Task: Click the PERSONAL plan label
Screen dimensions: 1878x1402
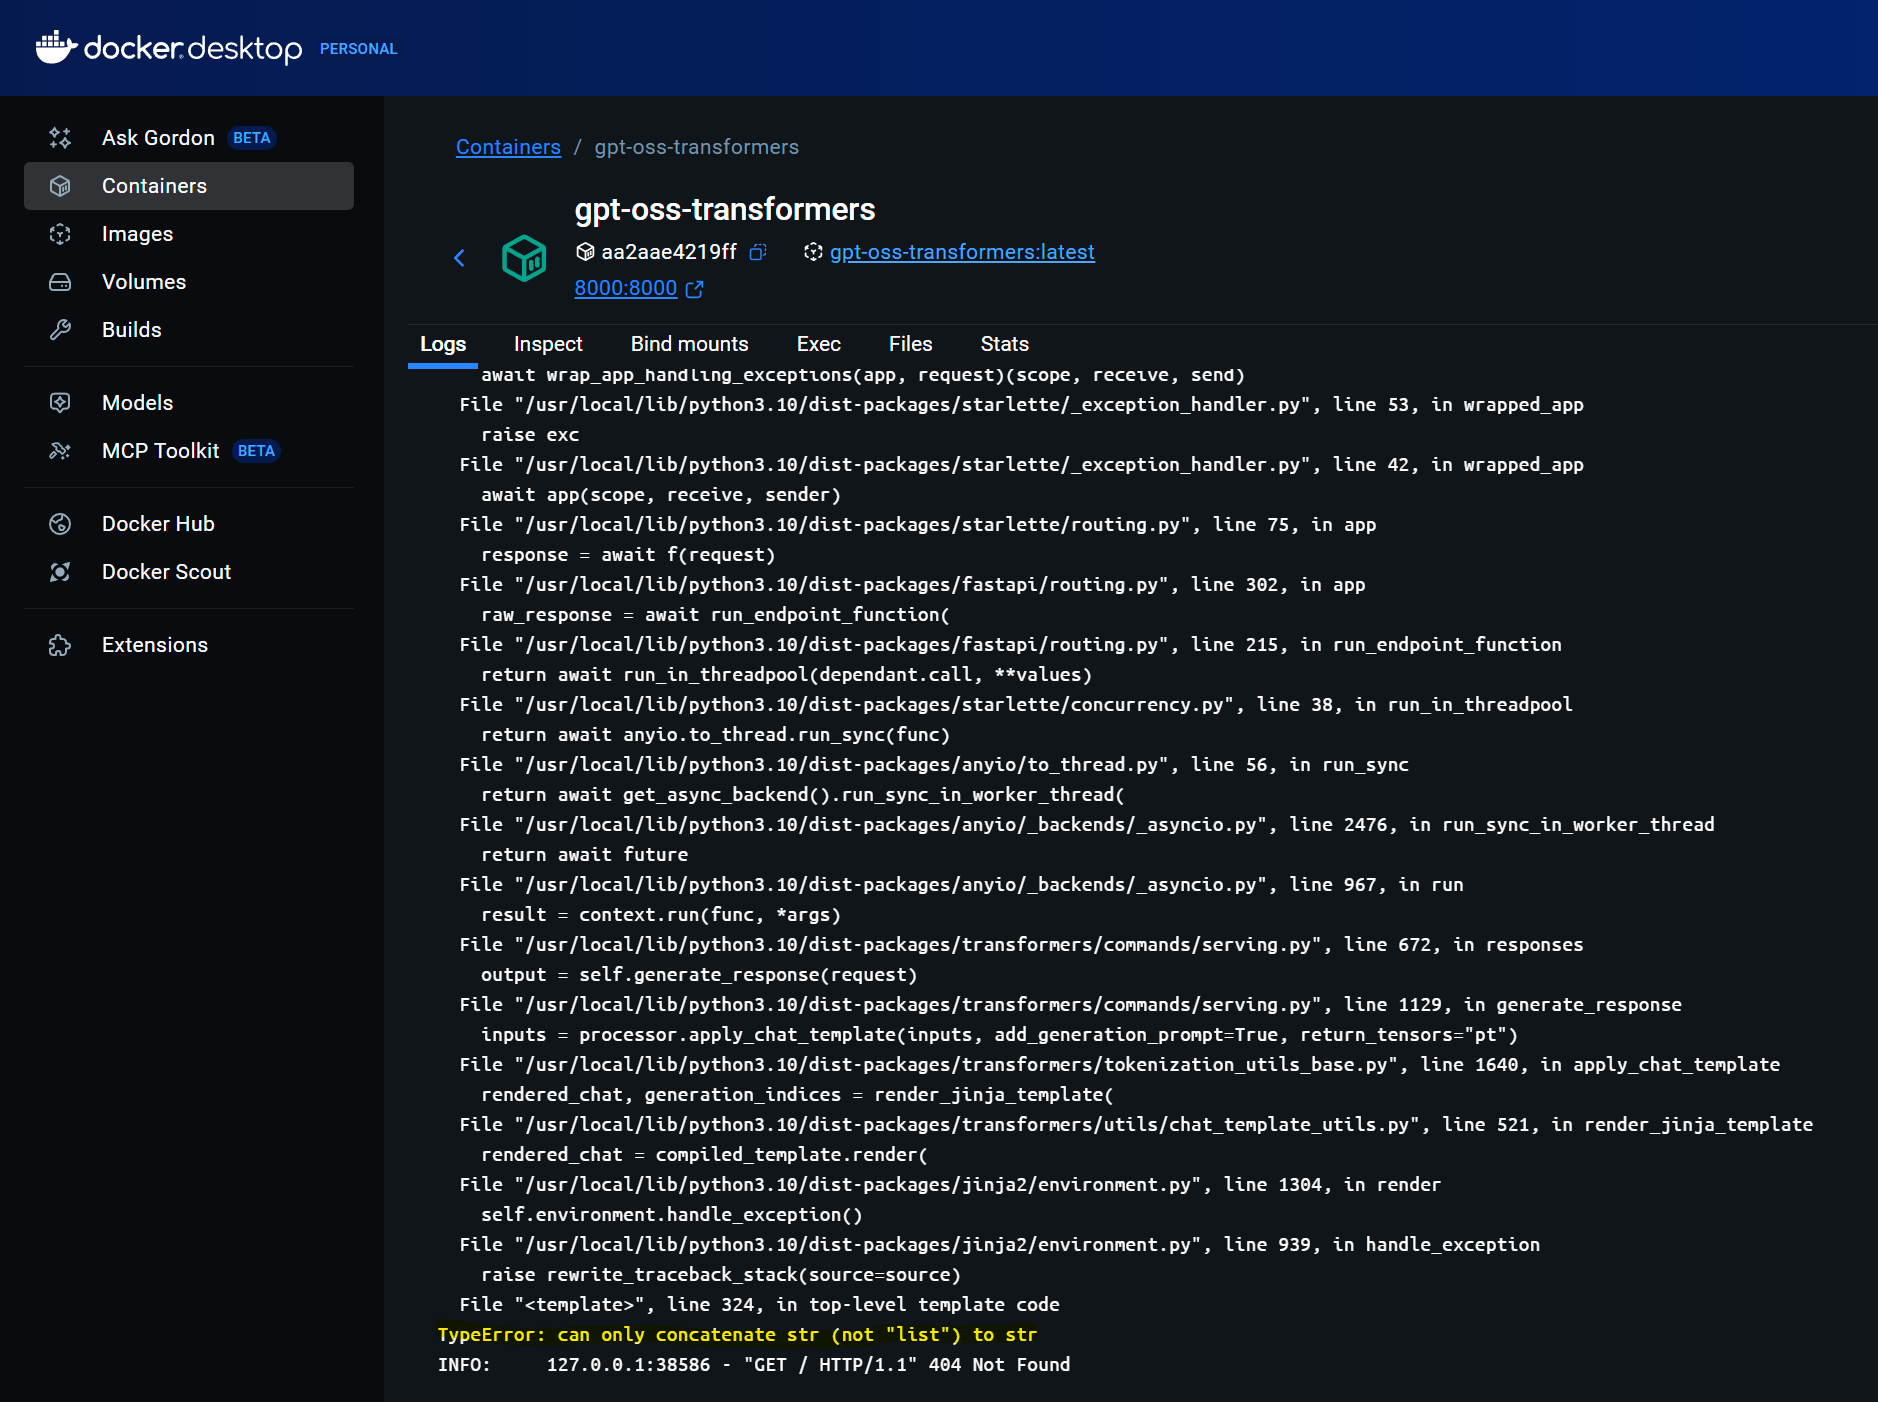Action: (358, 49)
